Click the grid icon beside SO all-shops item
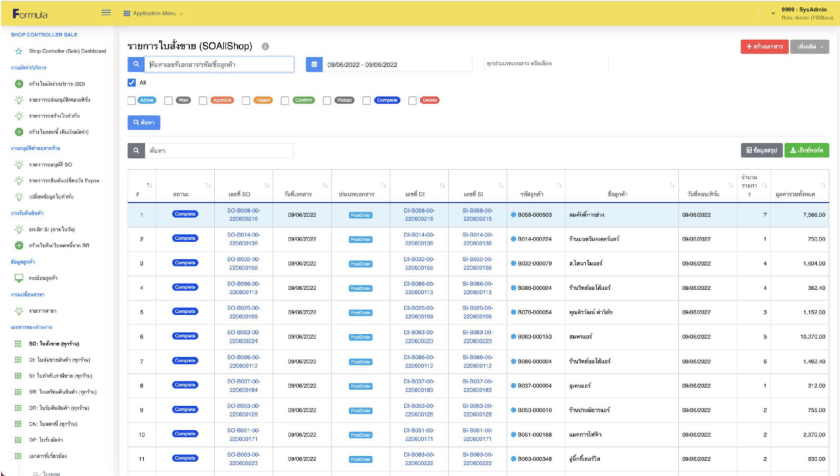This screenshot has width=840, height=476. point(18,344)
